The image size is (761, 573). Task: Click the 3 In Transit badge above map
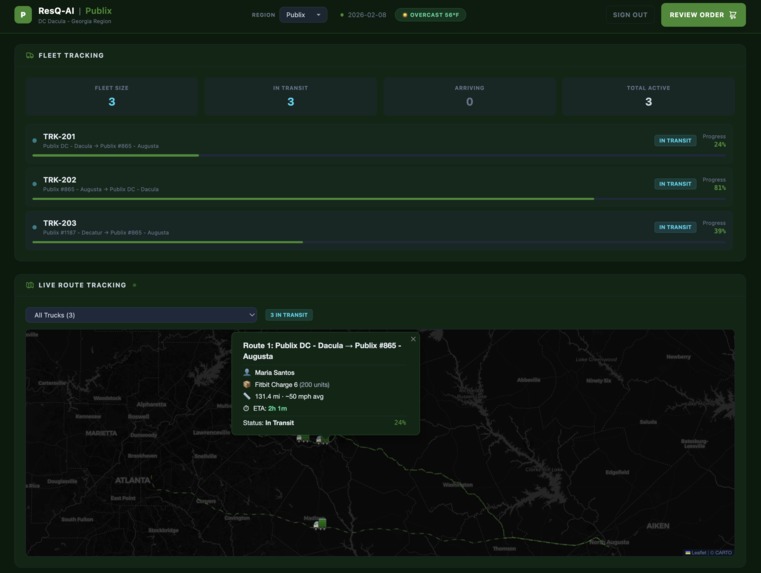click(289, 315)
